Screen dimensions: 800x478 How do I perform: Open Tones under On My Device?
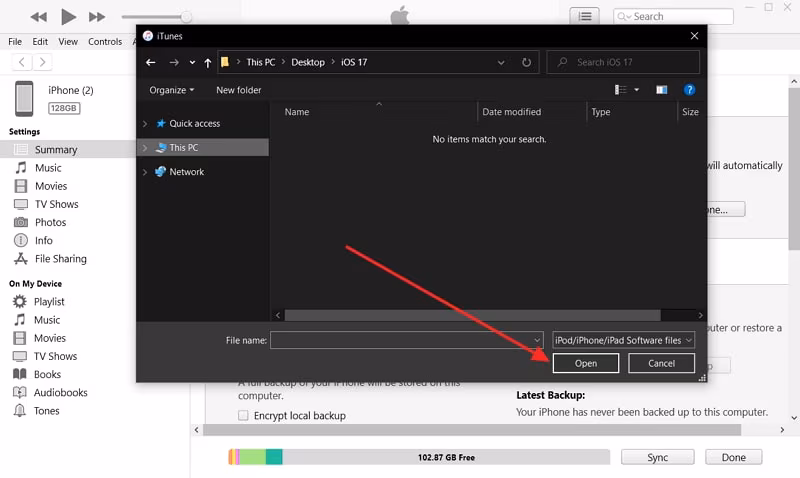[46, 411]
